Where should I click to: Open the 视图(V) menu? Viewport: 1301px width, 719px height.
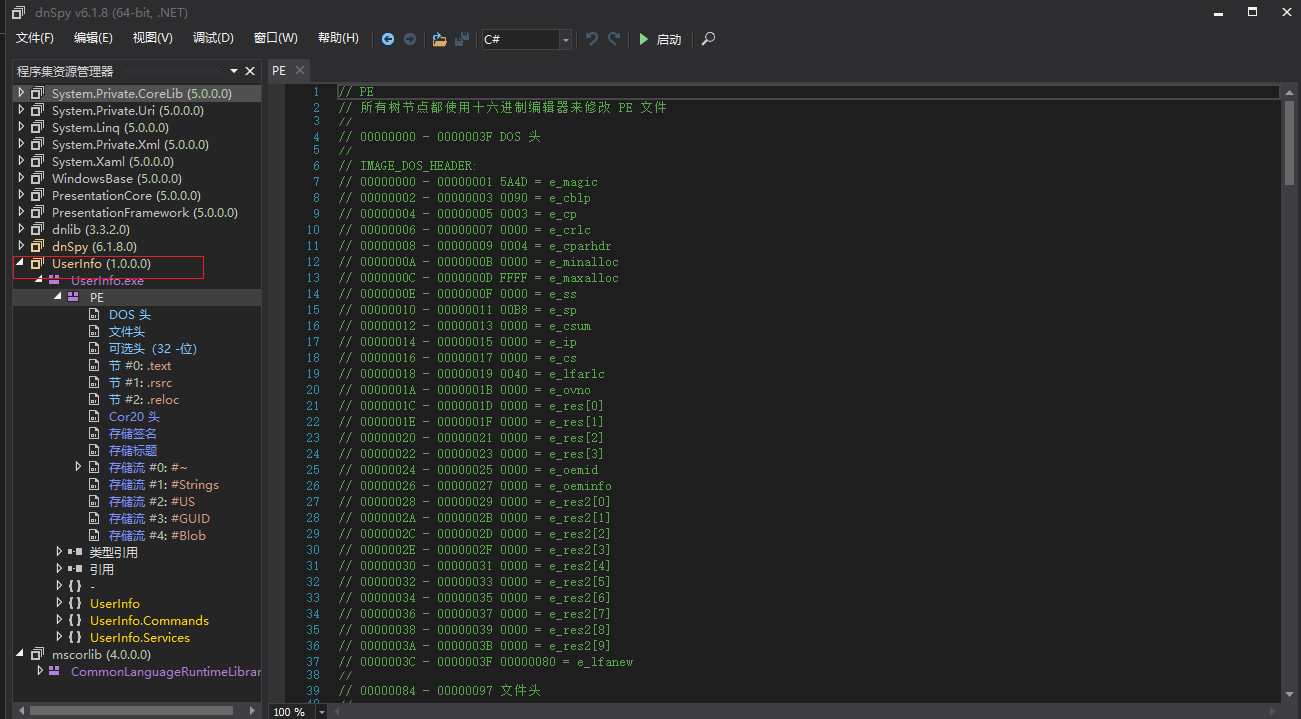pyautogui.click(x=152, y=38)
